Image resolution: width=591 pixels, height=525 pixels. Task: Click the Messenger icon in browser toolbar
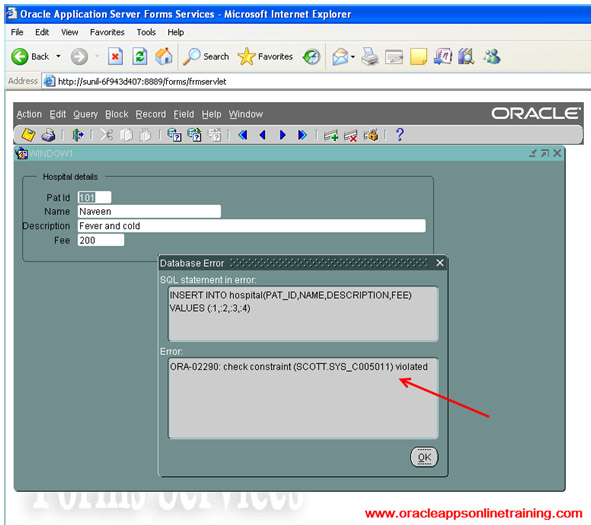[492, 57]
